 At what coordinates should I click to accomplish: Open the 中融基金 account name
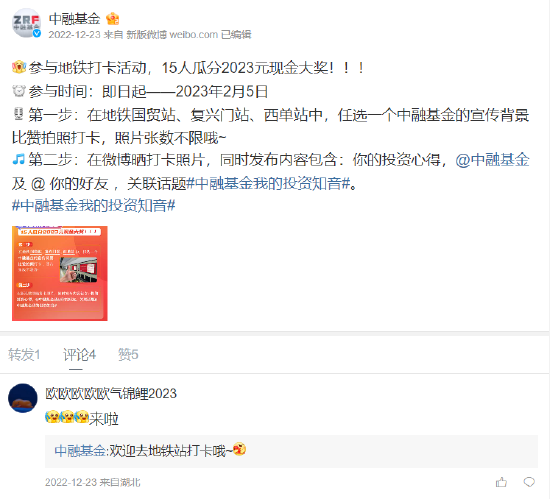[x=75, y=19]
